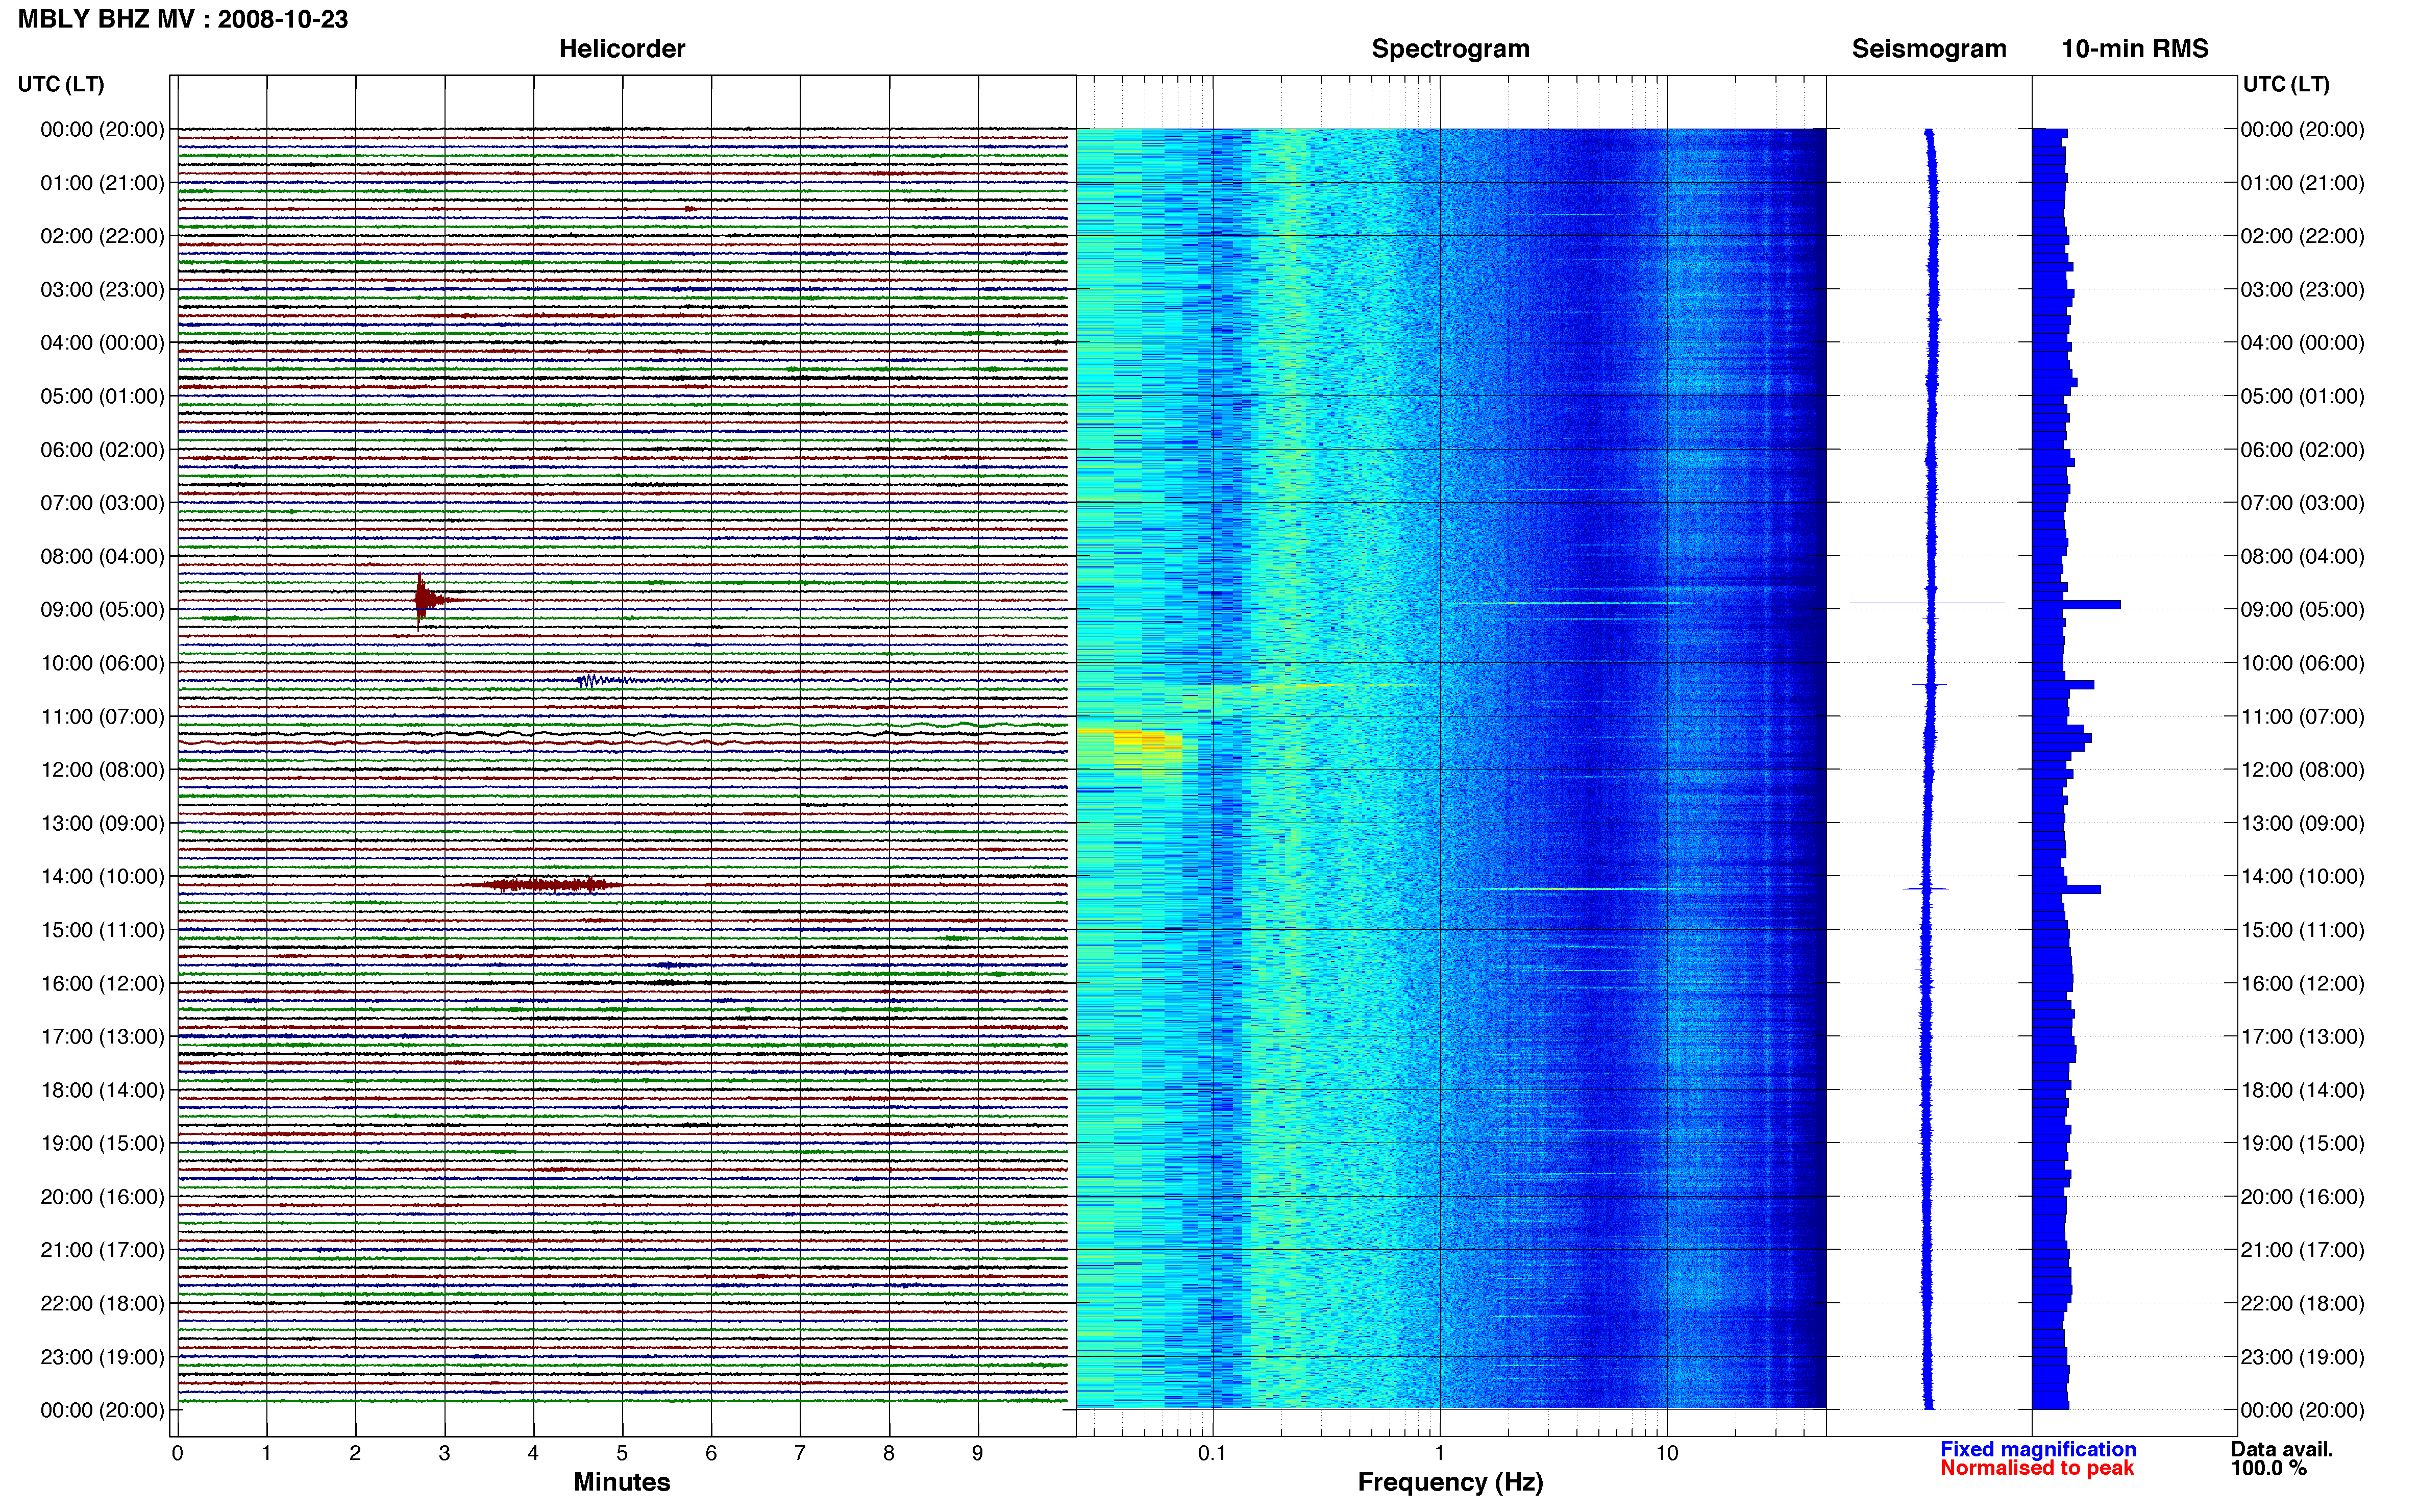This screenshot has width=2419, height=1512.
Task: Click the red 'Normalised to peak' legend text
Action: pyautogui.click(x=2036, y=1468)
